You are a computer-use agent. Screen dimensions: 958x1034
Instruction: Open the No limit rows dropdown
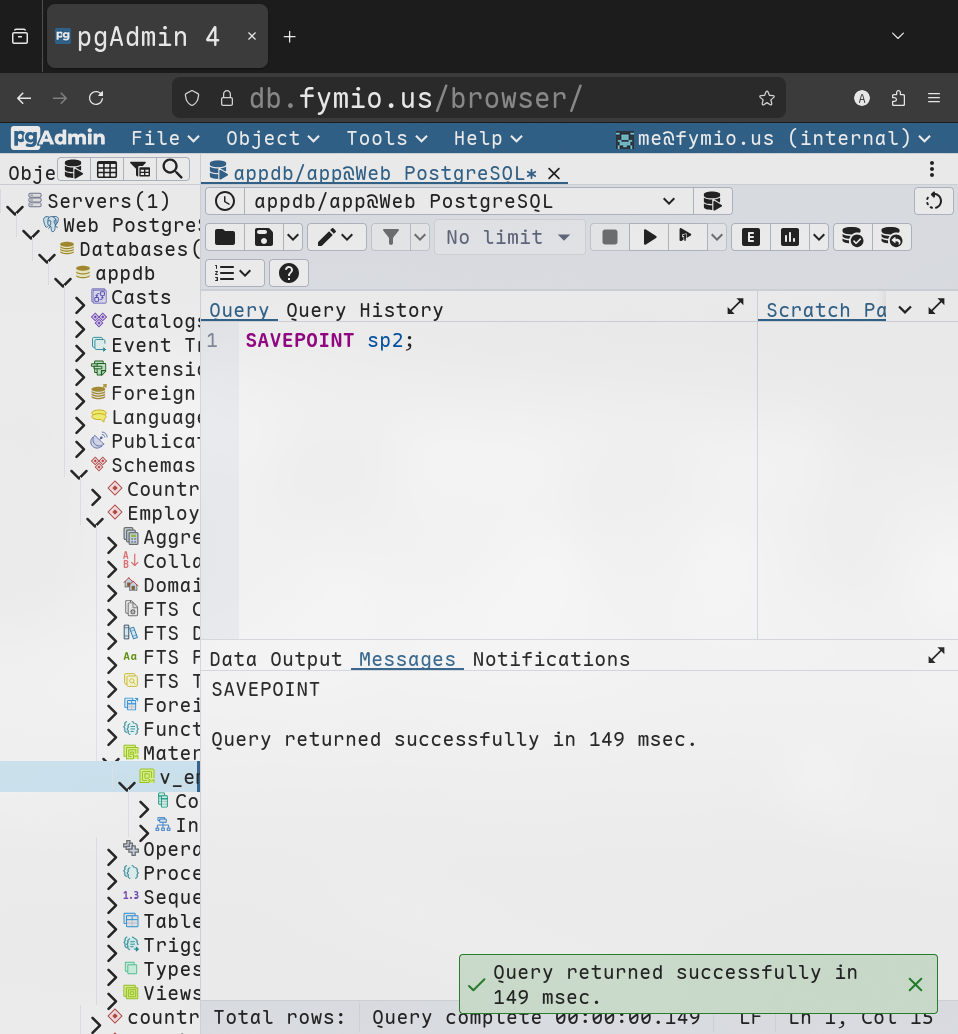[508, 237]
